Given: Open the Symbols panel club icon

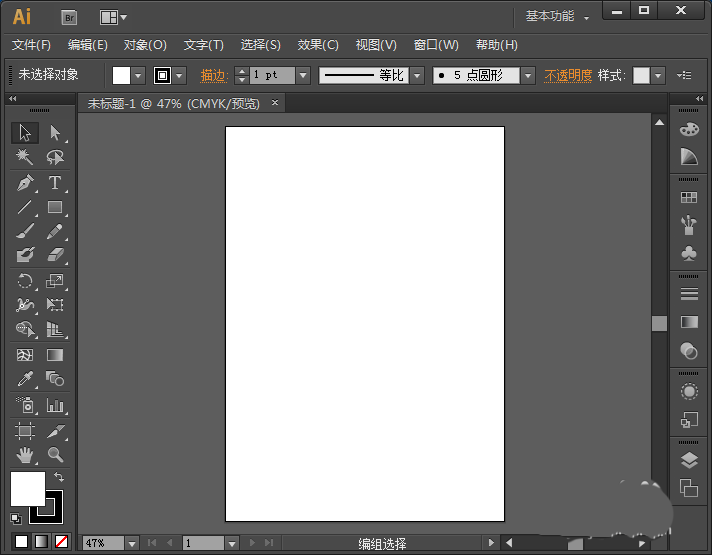Looking at the screenshot, I should (689, 253).
